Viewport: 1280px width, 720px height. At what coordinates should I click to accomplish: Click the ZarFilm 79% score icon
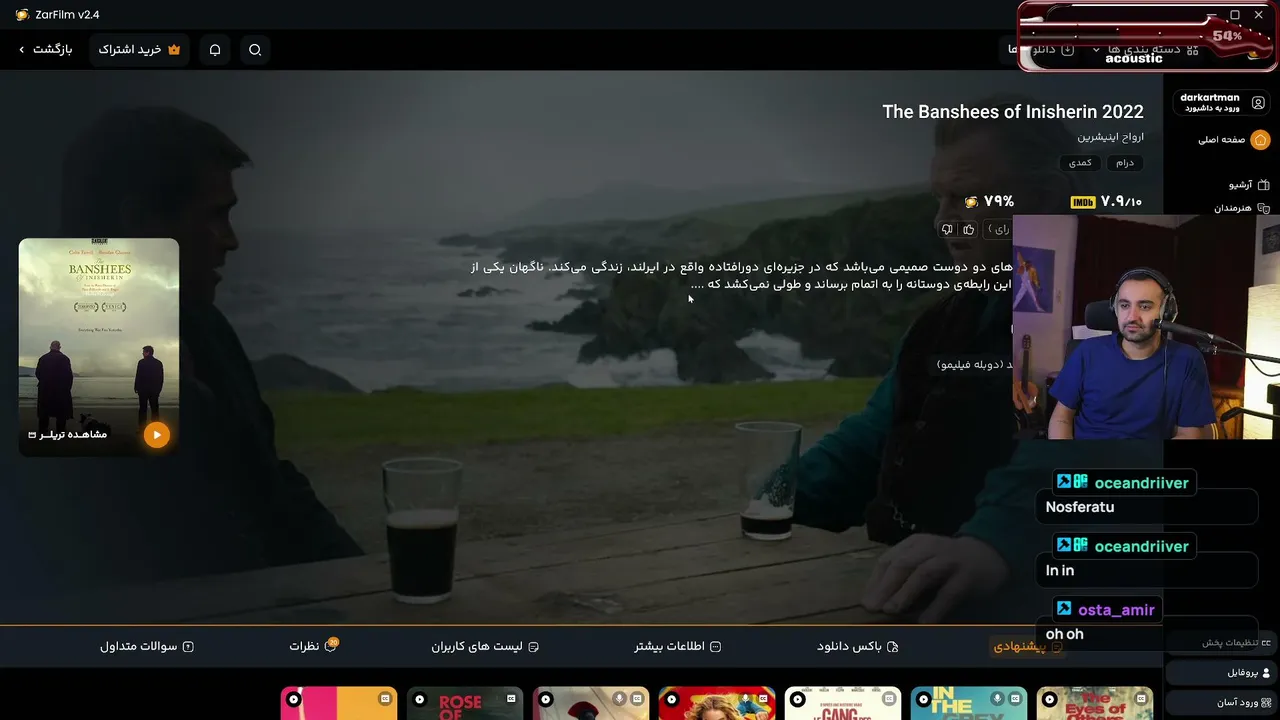click(971, 202)
